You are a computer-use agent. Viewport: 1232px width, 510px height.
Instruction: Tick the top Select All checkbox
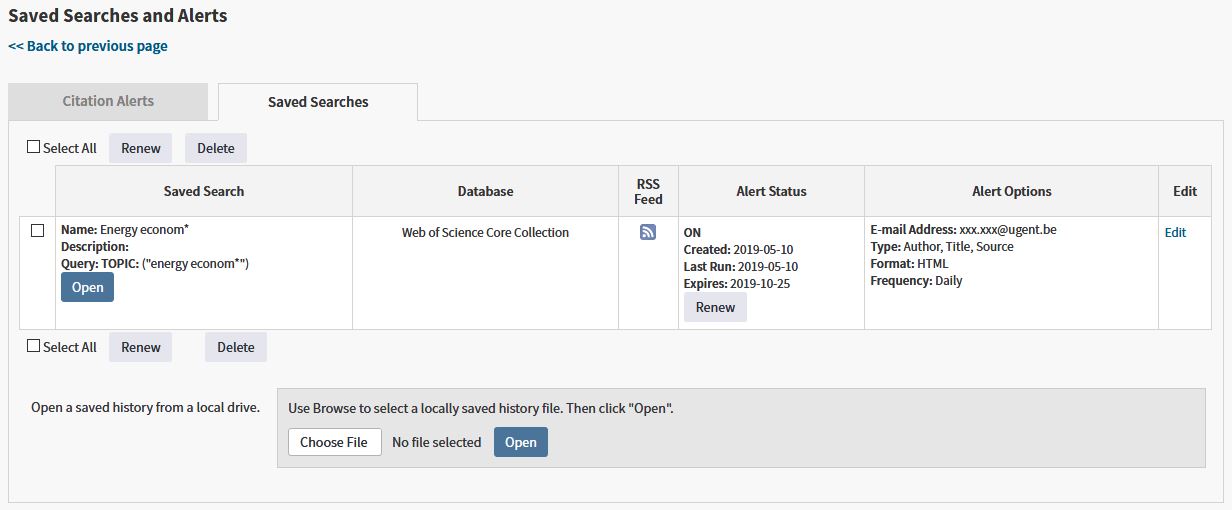pos(33,147)
